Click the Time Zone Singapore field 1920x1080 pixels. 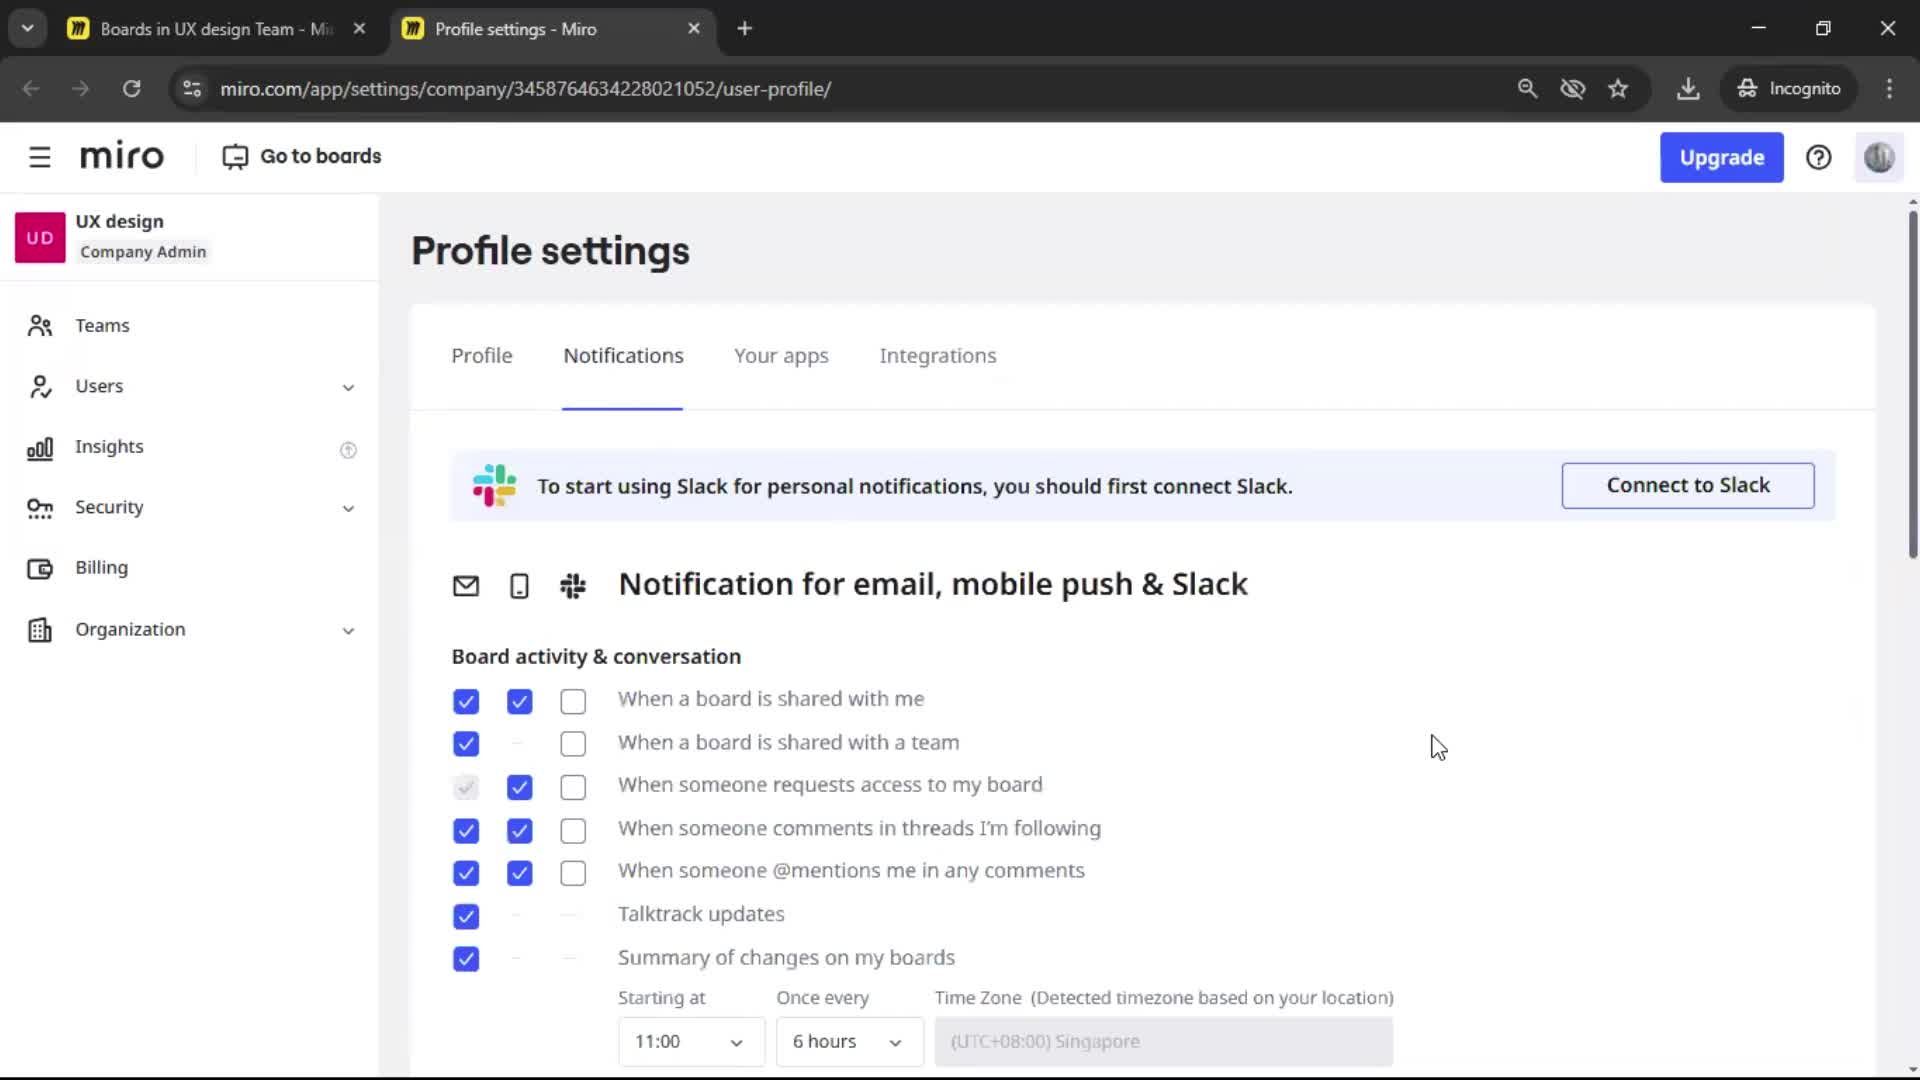click(1164, 1042)
